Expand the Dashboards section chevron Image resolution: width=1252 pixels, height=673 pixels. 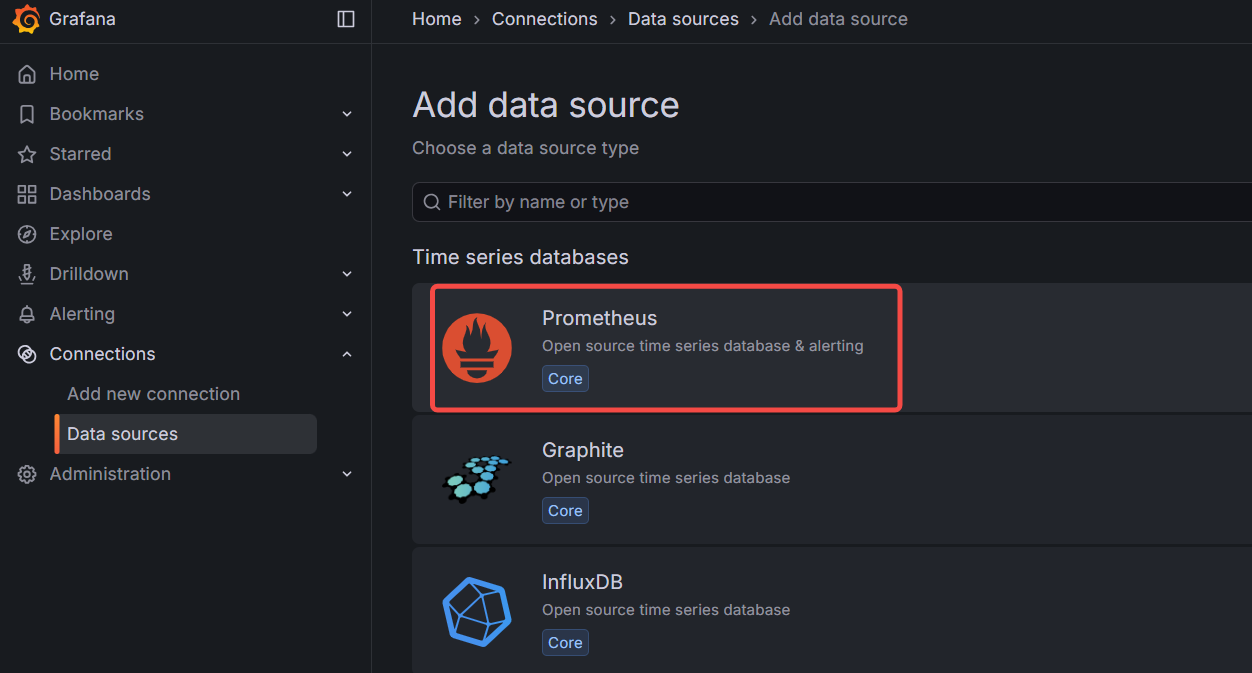click(347, 194)
